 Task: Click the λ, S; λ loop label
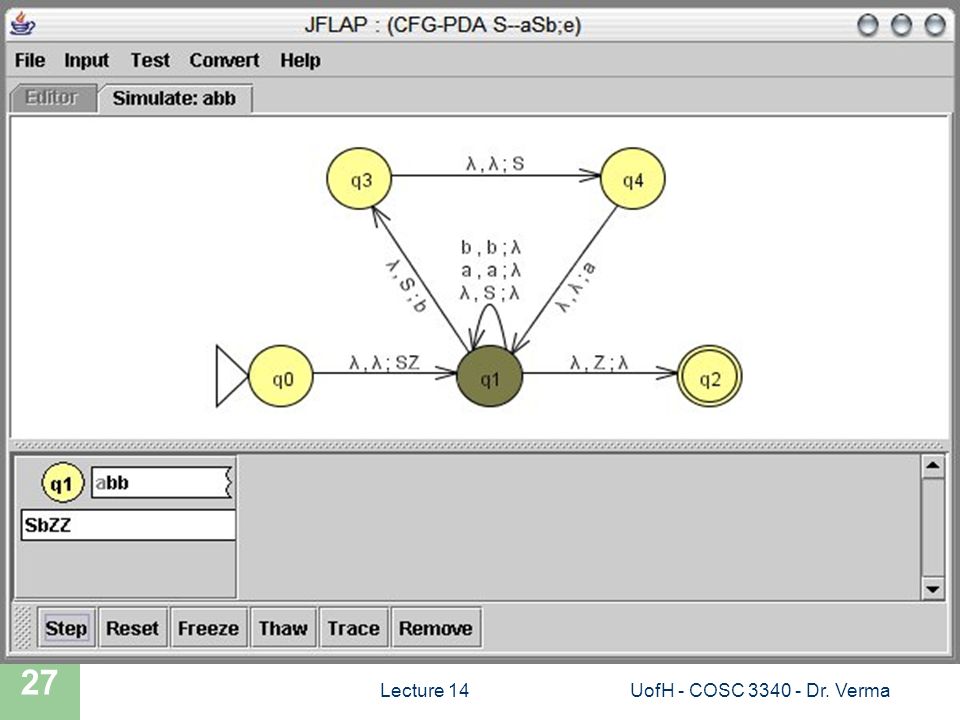coord(490,293)
